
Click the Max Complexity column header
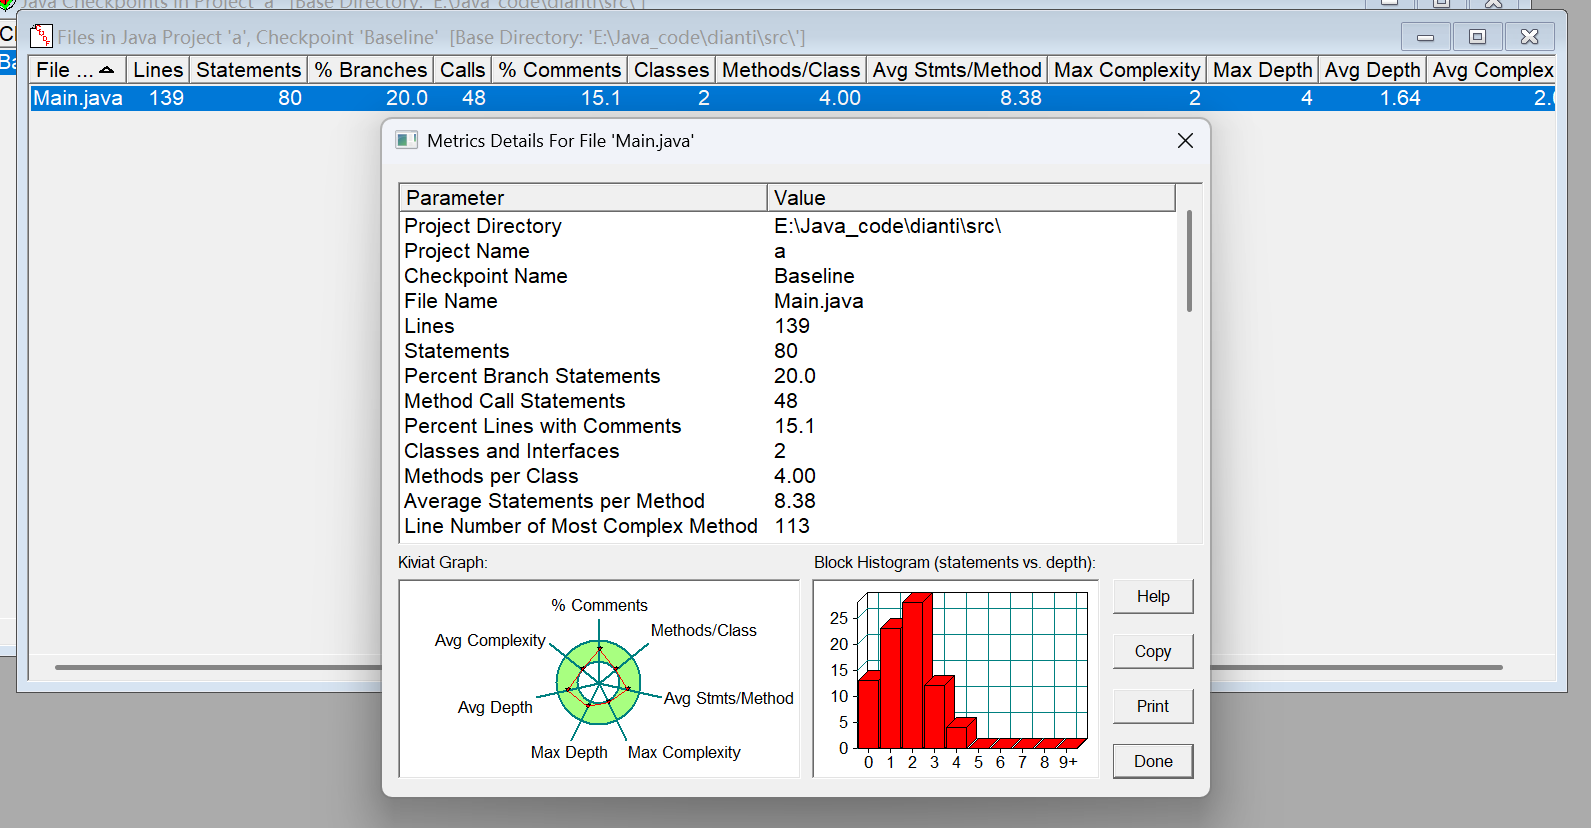tap(1127, 70)
